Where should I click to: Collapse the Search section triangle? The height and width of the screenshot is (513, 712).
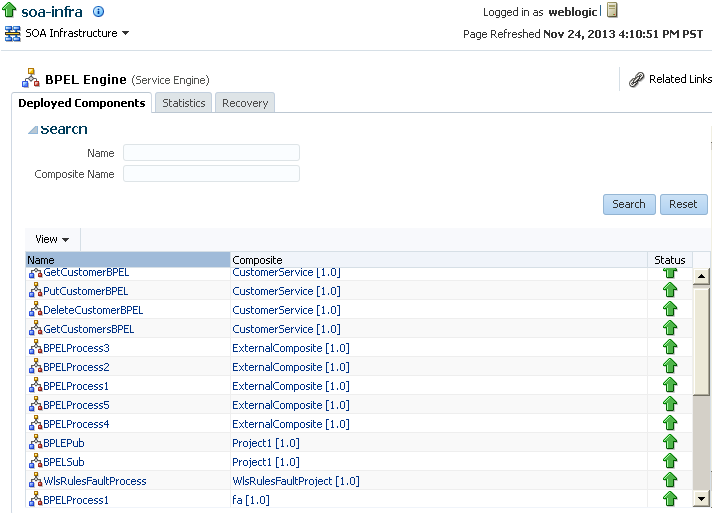point(32,130)
